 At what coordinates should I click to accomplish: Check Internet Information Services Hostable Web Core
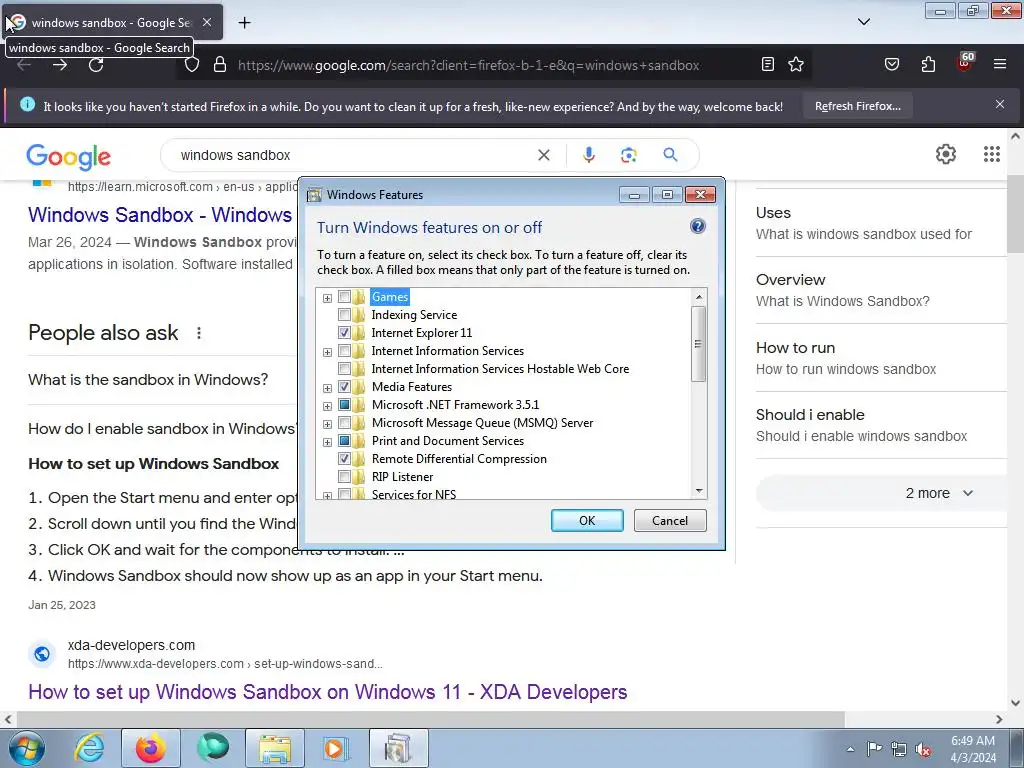click(344, 369)
